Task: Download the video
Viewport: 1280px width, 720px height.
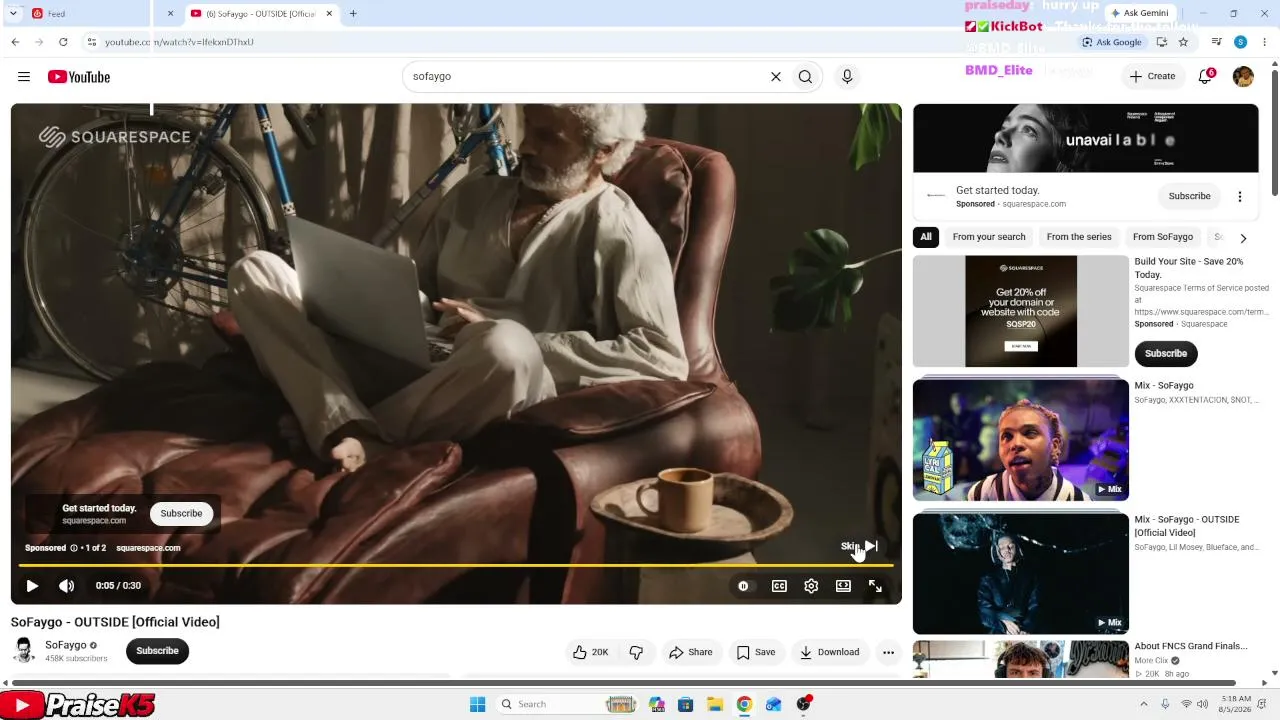Action: click(x=830, y=652)
